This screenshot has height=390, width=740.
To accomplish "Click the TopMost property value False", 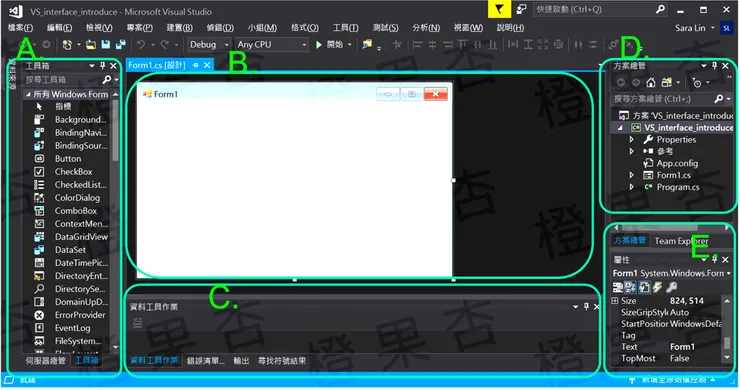I will point(679,358).
